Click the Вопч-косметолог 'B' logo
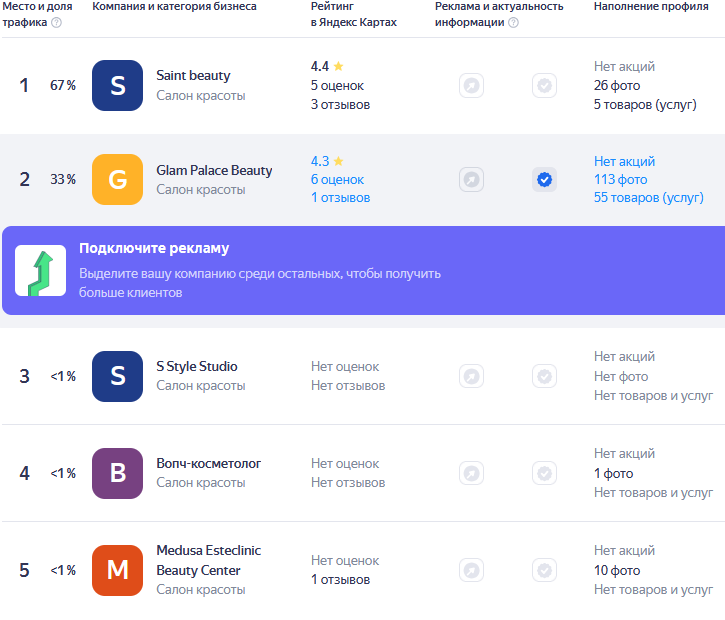Viewport: 725px width, 620px height. pos(117,473)
